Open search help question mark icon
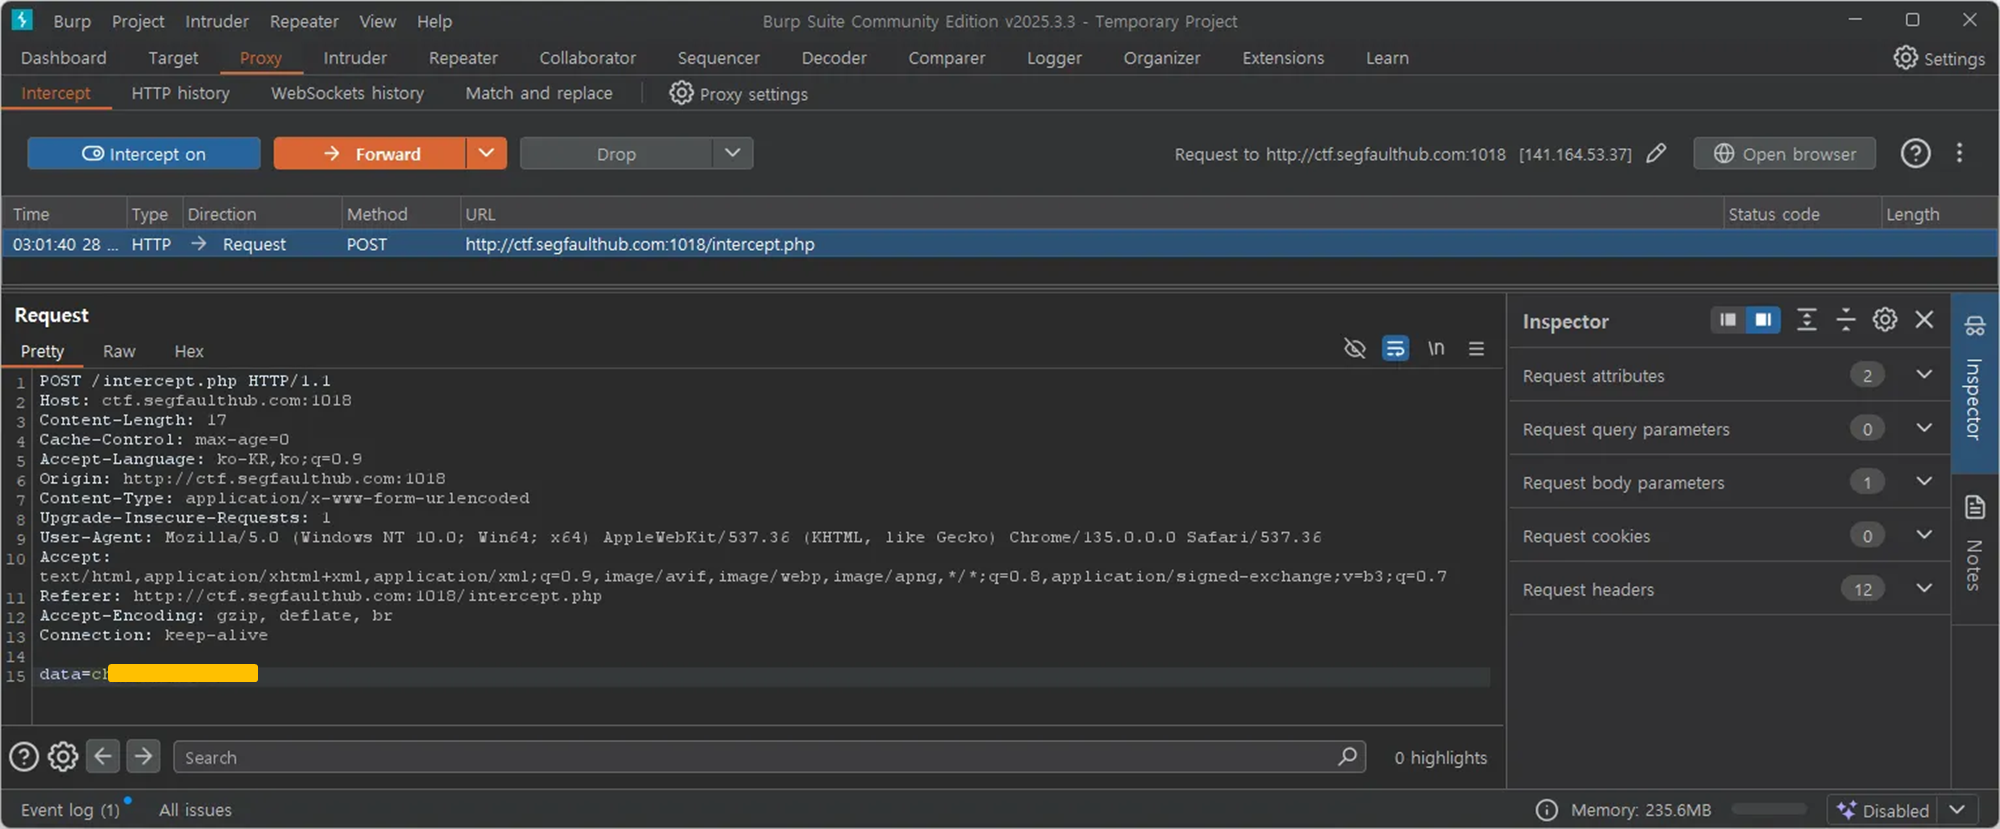The image size is (2000, 829). 24,757
